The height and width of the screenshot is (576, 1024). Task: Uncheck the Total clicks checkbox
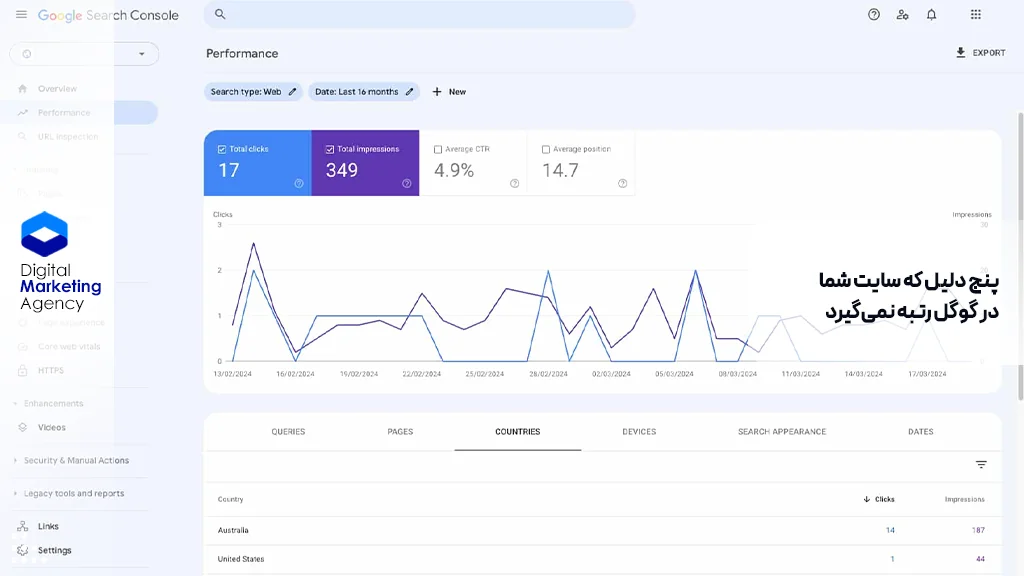[x=222, y=149]
